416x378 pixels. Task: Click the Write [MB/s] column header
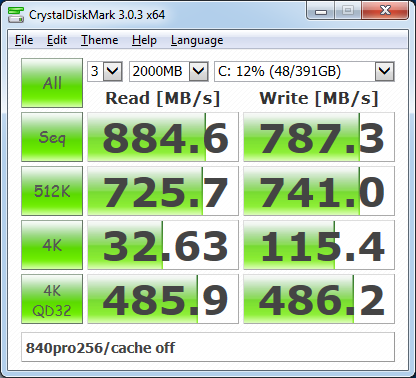pos(319,99)
